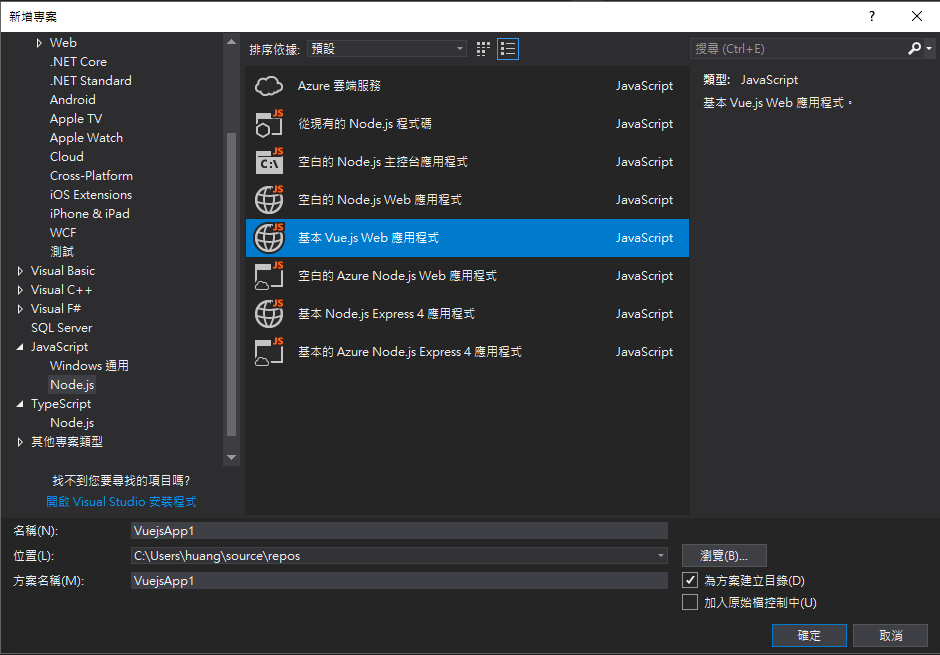
Task: Click the 名稱 project name field
Action: point(399,530)
